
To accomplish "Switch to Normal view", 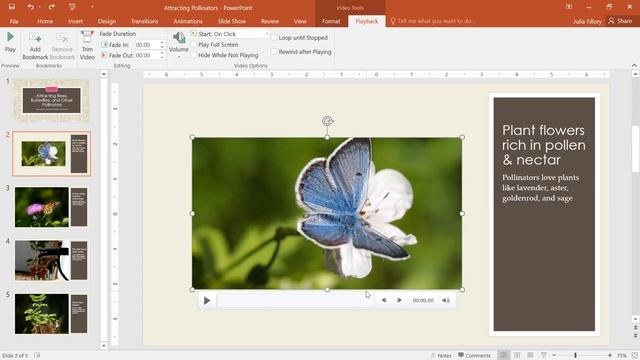I will pos(503,356).
